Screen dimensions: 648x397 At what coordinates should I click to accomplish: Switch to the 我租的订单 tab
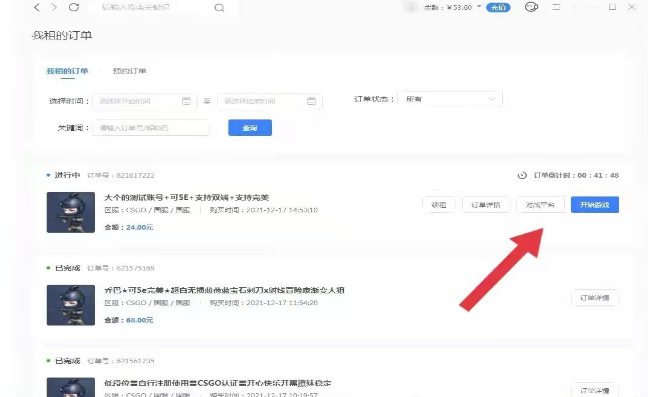coord(67,71)
